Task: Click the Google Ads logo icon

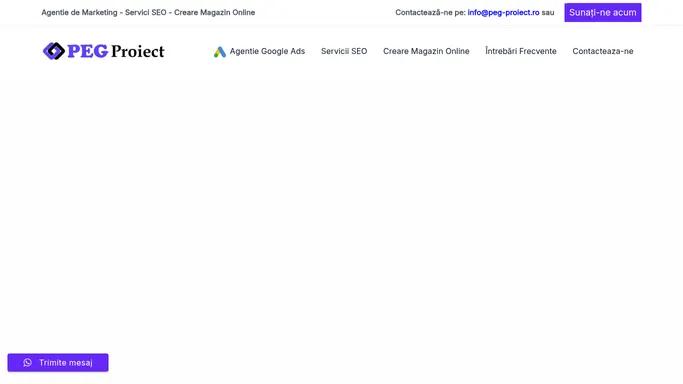Action: click(x=220, y=52)
